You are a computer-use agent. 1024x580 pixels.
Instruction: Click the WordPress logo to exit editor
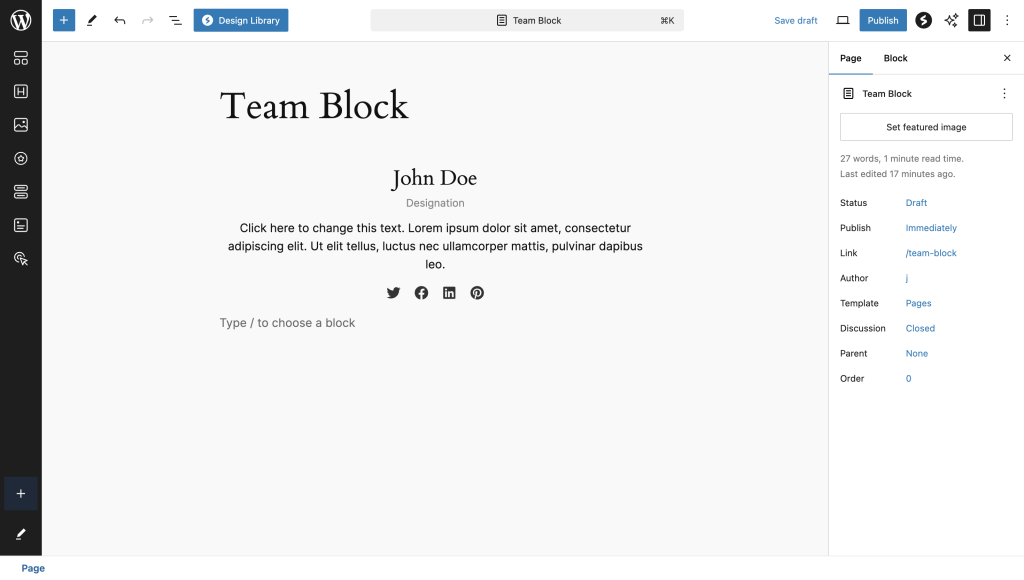[x=20, y=20]
